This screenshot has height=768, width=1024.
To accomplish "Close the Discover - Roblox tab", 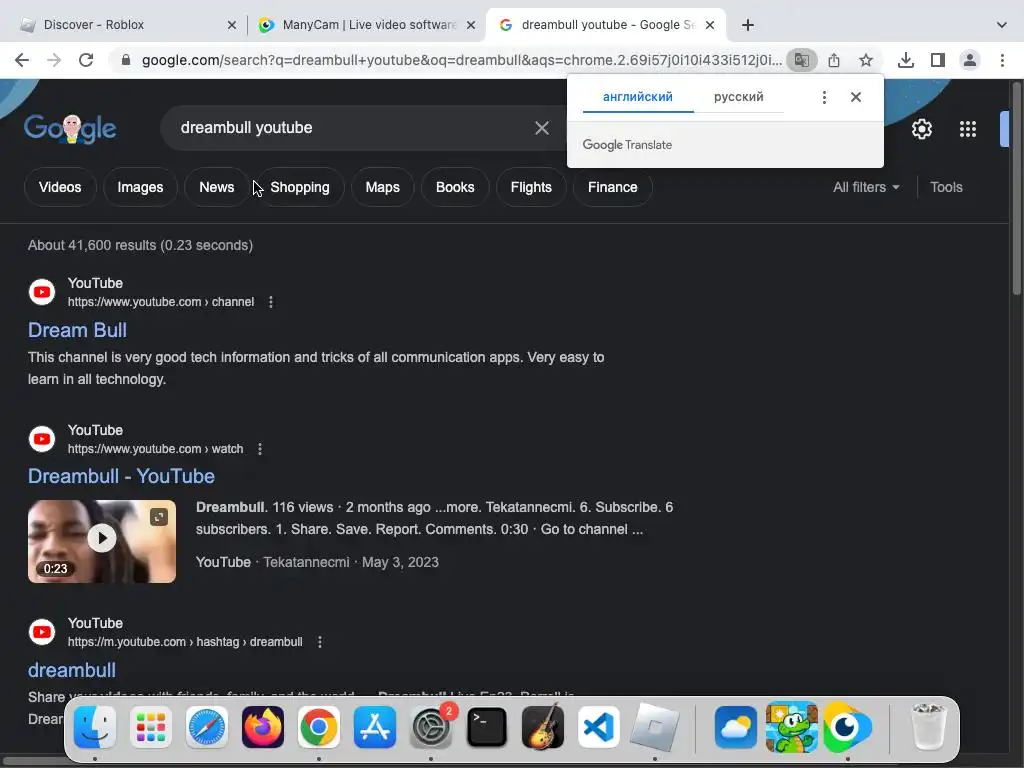I will pyautogui.click(x=232, y=25).
